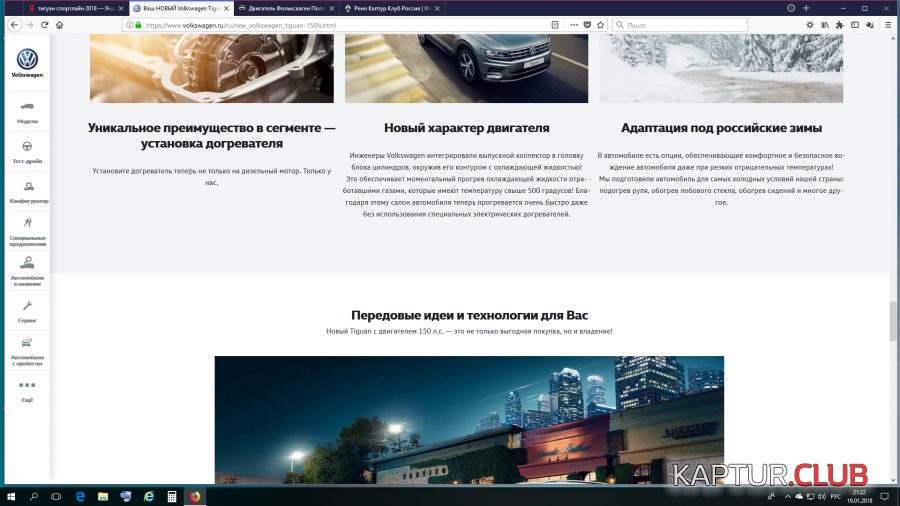Image resolution: width=900 pixels, height=506 pixels.
Task: Click the vertical page scrollbar thumb
Action: [x=893, y=321]
